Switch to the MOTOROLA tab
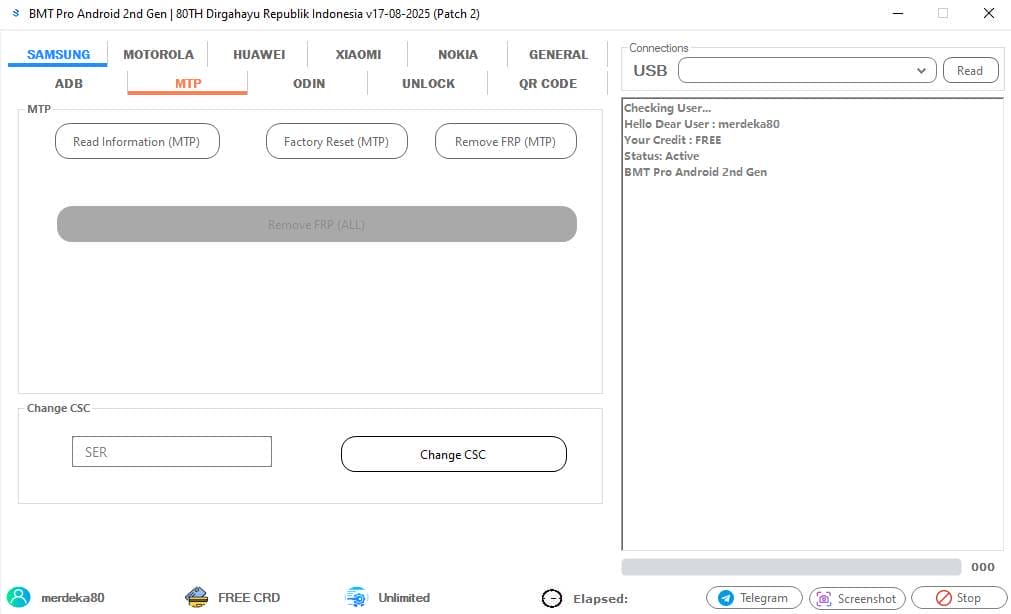Image resolution: width=1011 pixels, height=614 pixels. [158, 54]
